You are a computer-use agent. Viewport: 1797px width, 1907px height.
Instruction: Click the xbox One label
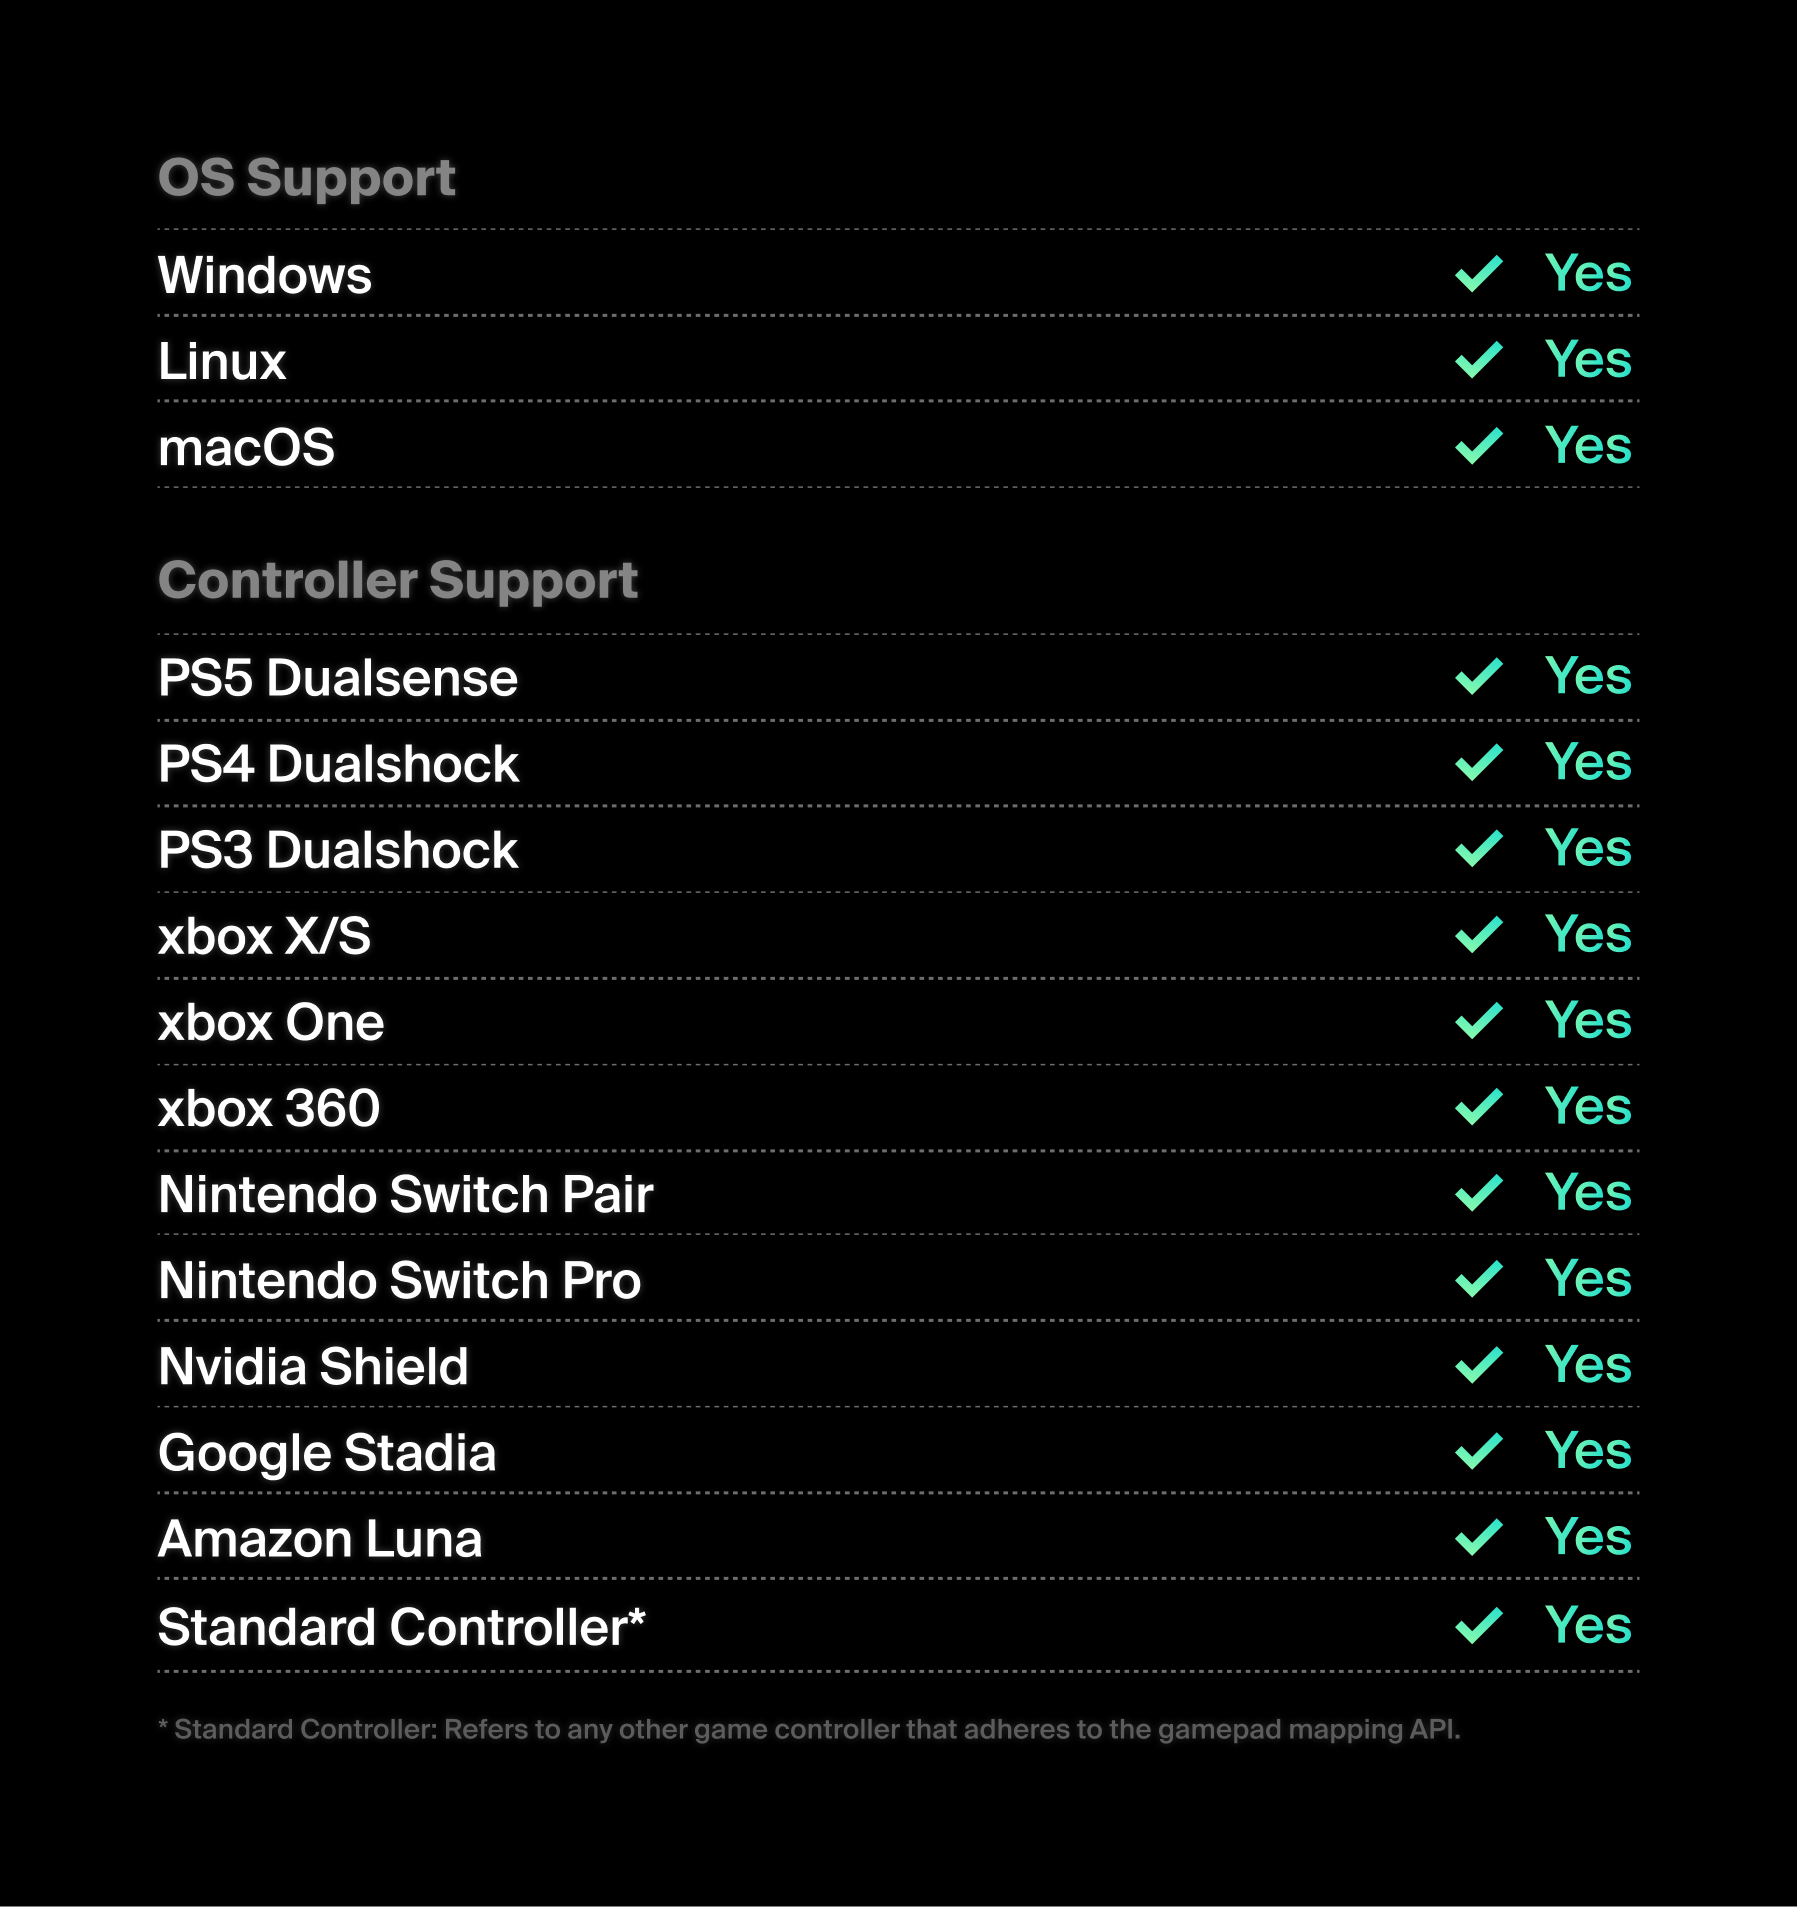[271, 1022]
